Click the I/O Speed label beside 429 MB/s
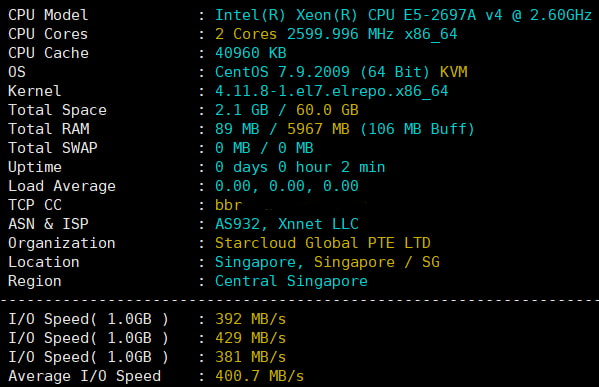This screenshot has width=599, height=387. [88, 338]
